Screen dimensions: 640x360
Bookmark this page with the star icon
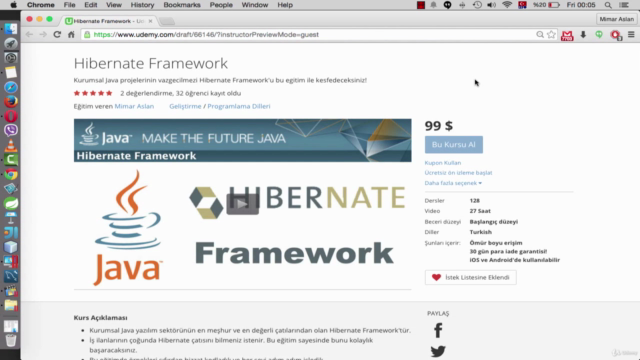(551, 35)
